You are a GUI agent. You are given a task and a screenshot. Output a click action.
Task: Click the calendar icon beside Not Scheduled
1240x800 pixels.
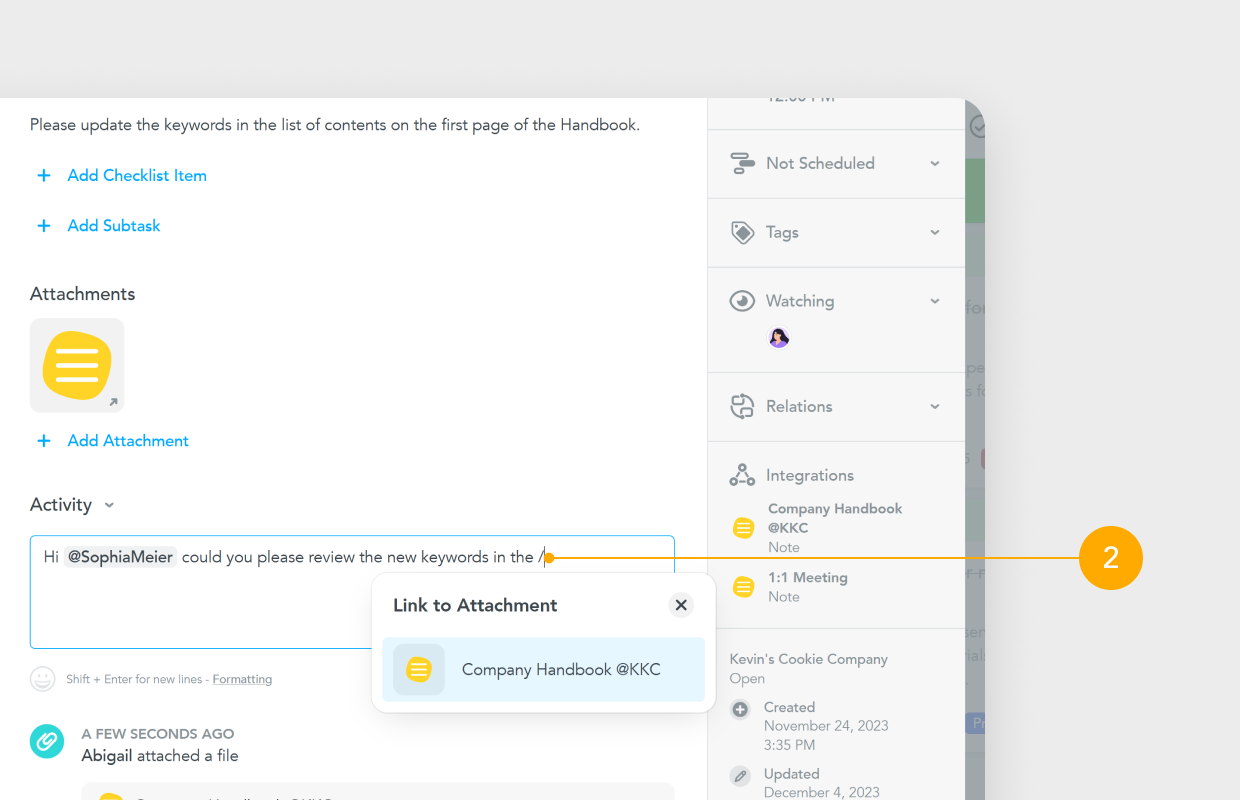click(742, 163)
